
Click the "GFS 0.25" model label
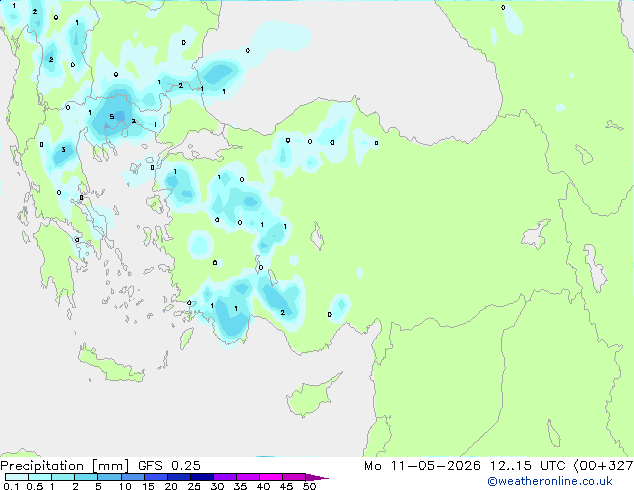click(169, 466)
